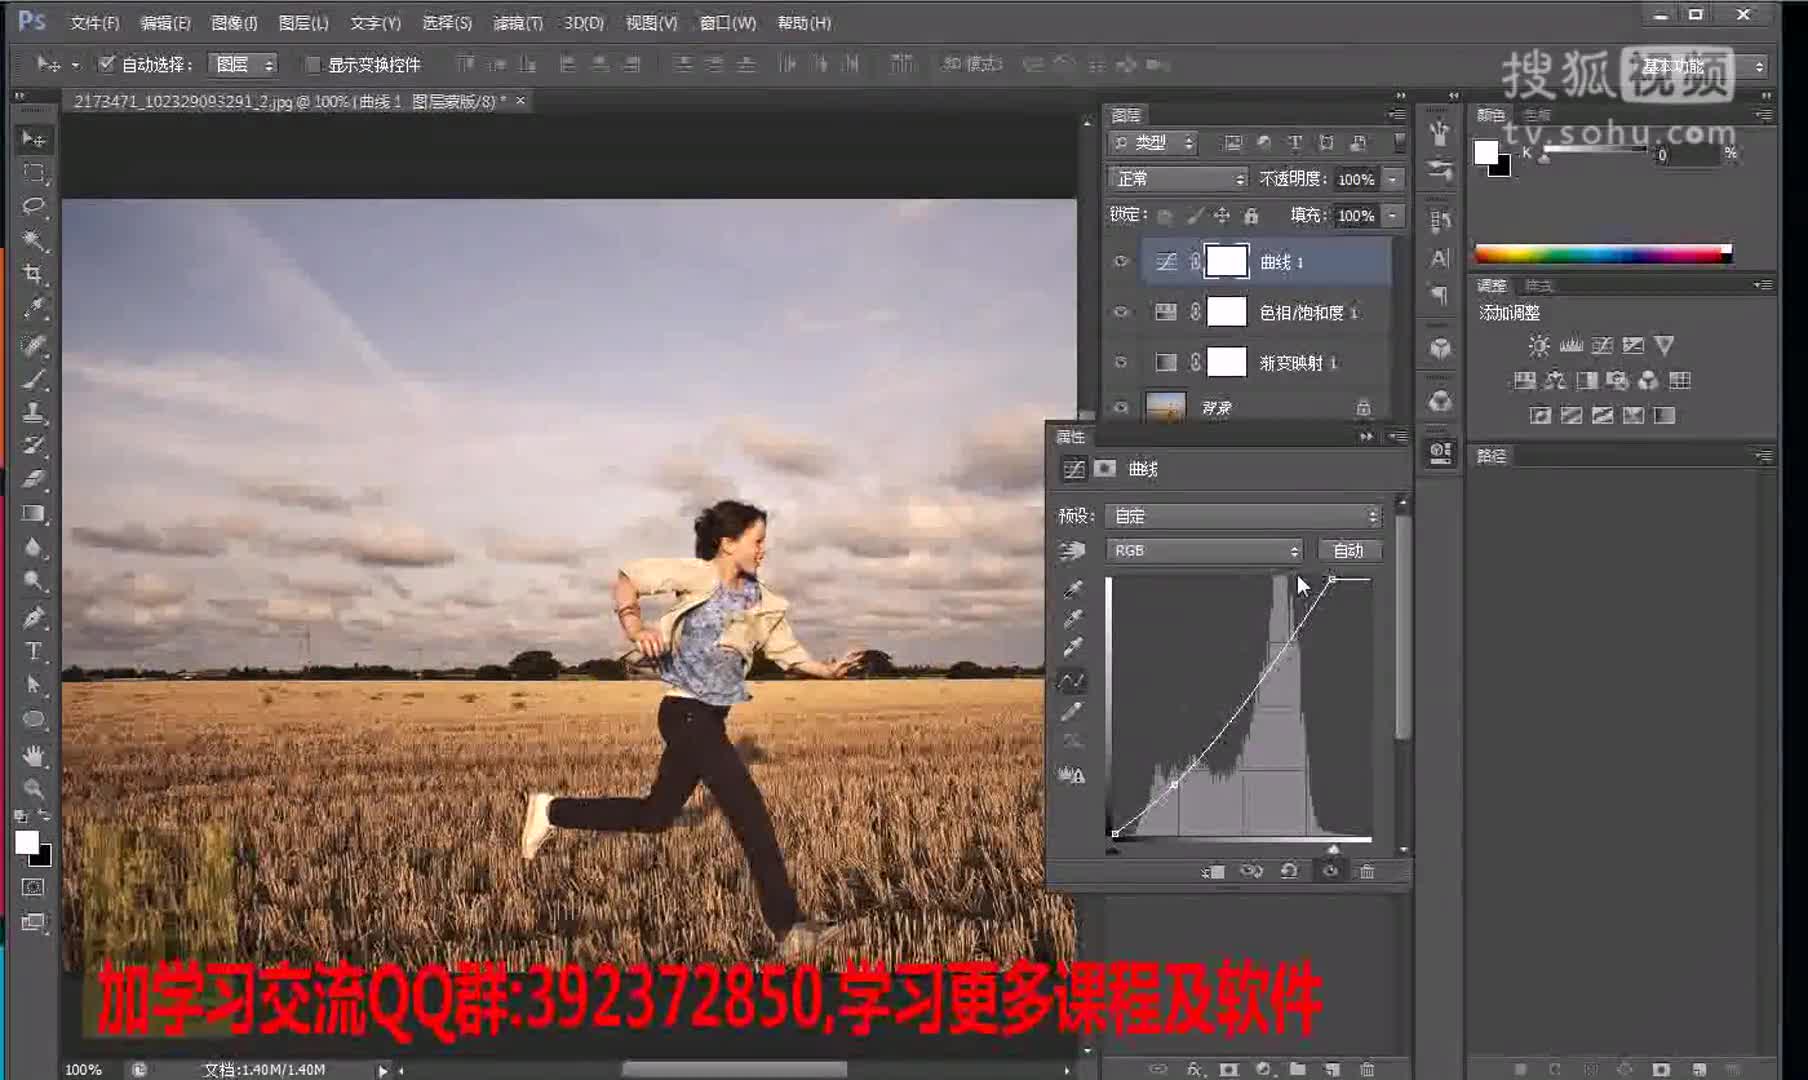The height and width of the screenshot is (1080, 1808).
Task: Open the 文件(F) menu
Action: click(x=95, y=23)
